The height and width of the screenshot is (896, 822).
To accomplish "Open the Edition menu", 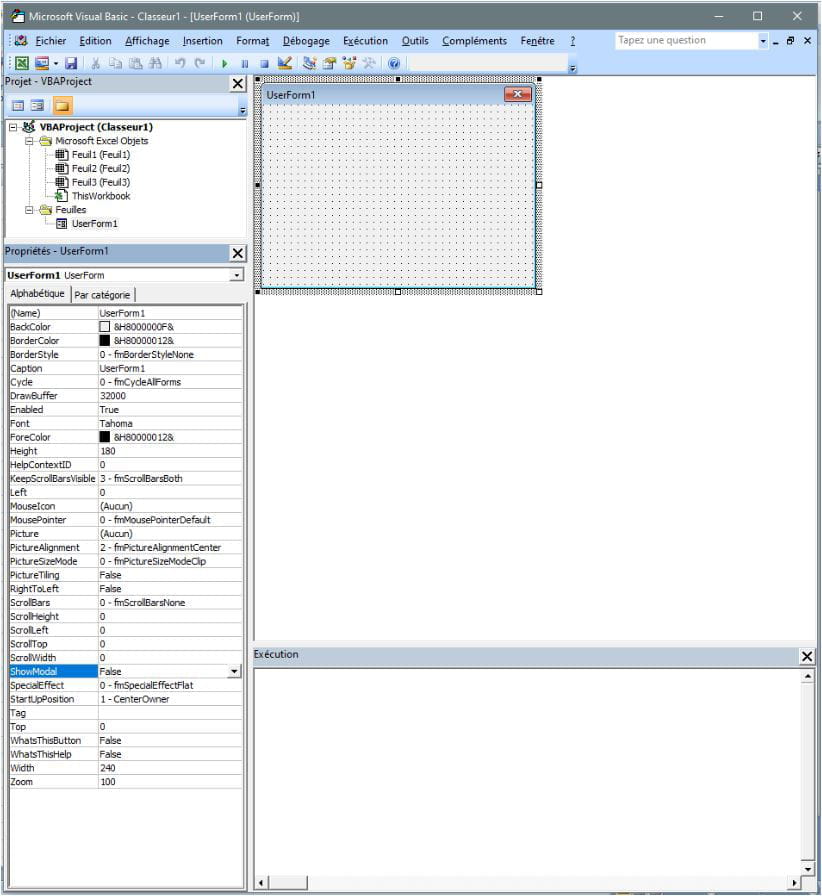I will pos(95,41).
